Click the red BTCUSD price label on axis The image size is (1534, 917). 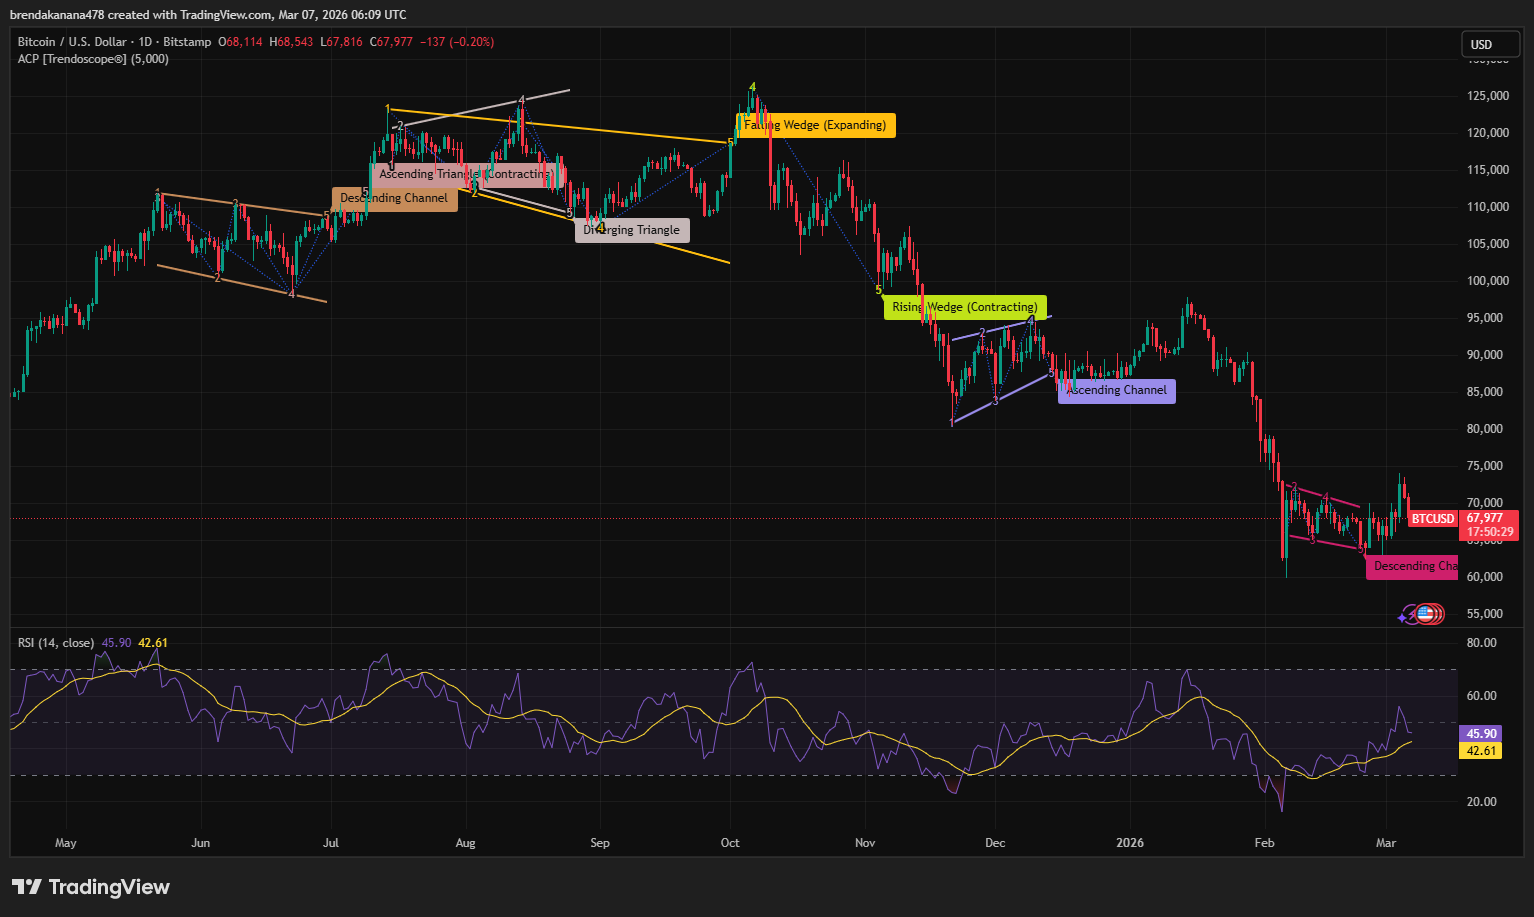tap(1432, 519)
